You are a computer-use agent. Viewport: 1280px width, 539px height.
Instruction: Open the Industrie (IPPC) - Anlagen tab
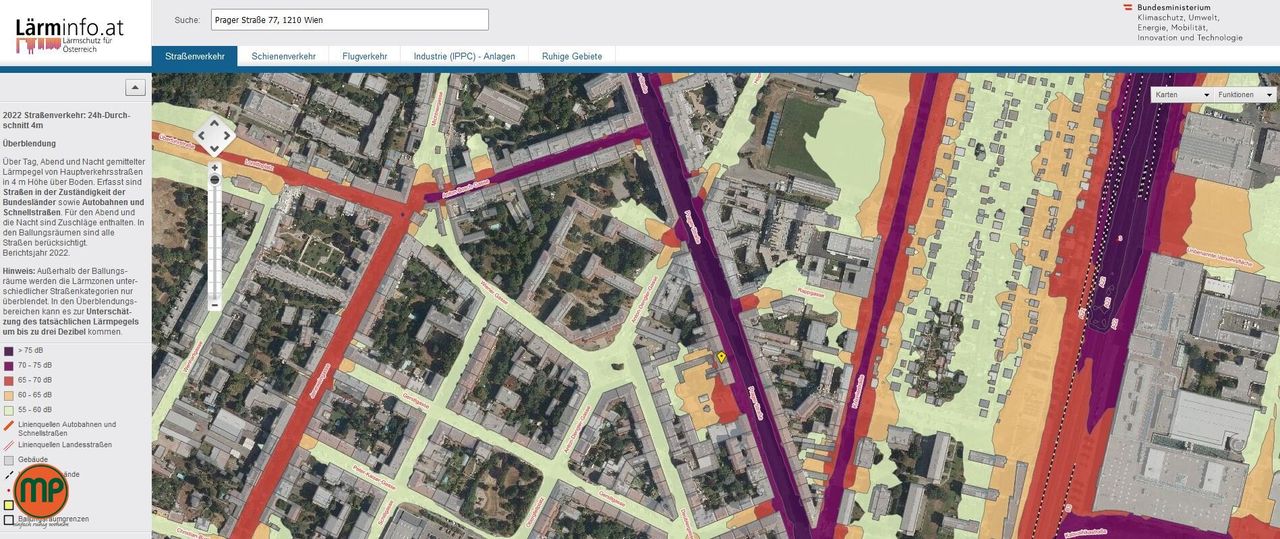click(464, 57)
